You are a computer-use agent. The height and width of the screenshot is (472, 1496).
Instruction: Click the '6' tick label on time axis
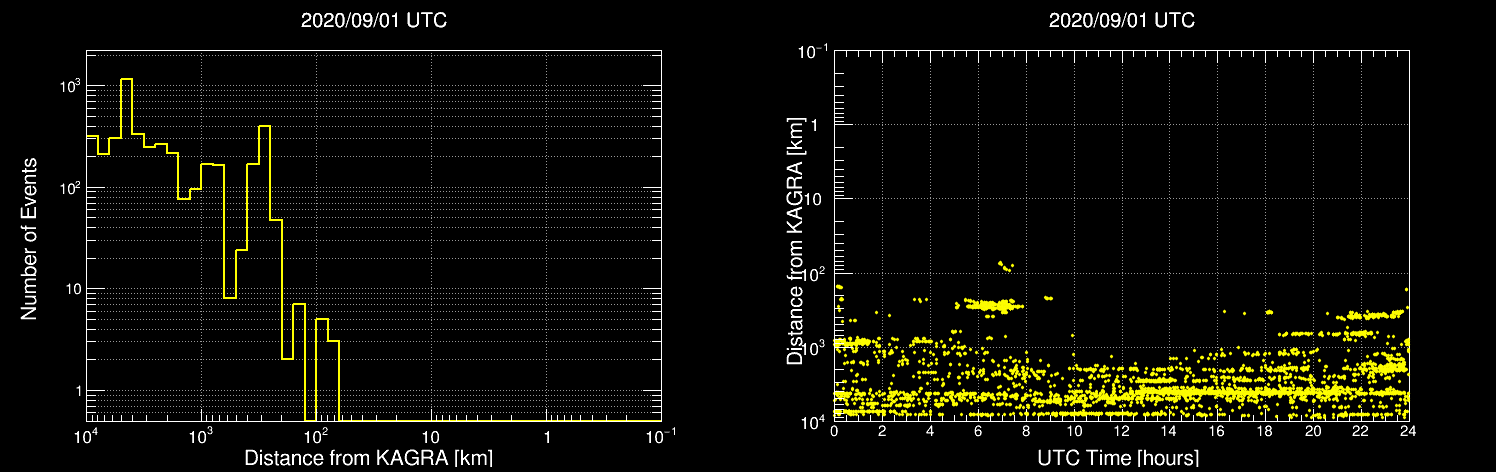pos(978,430)
